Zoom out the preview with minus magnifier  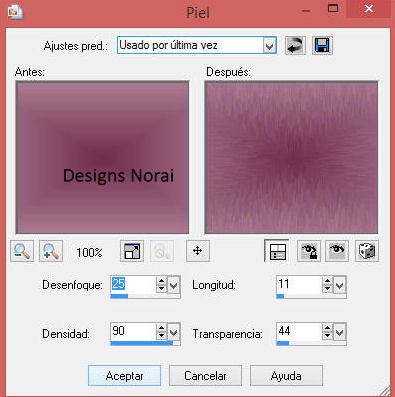pos(22,251)
